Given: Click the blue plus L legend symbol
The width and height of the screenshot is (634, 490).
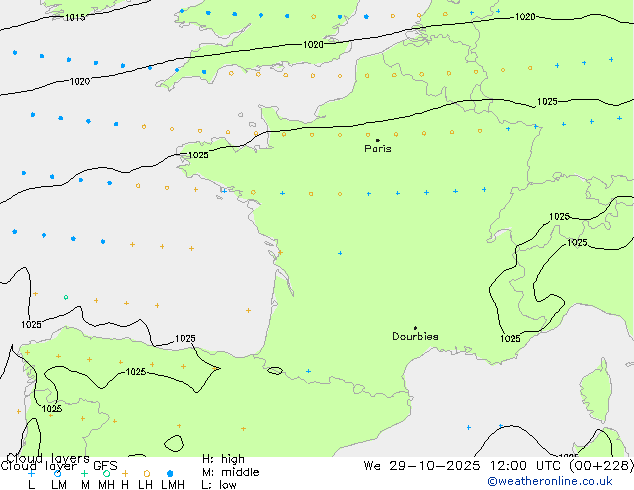Looking at the screenshot, I should tap(31, 473).
